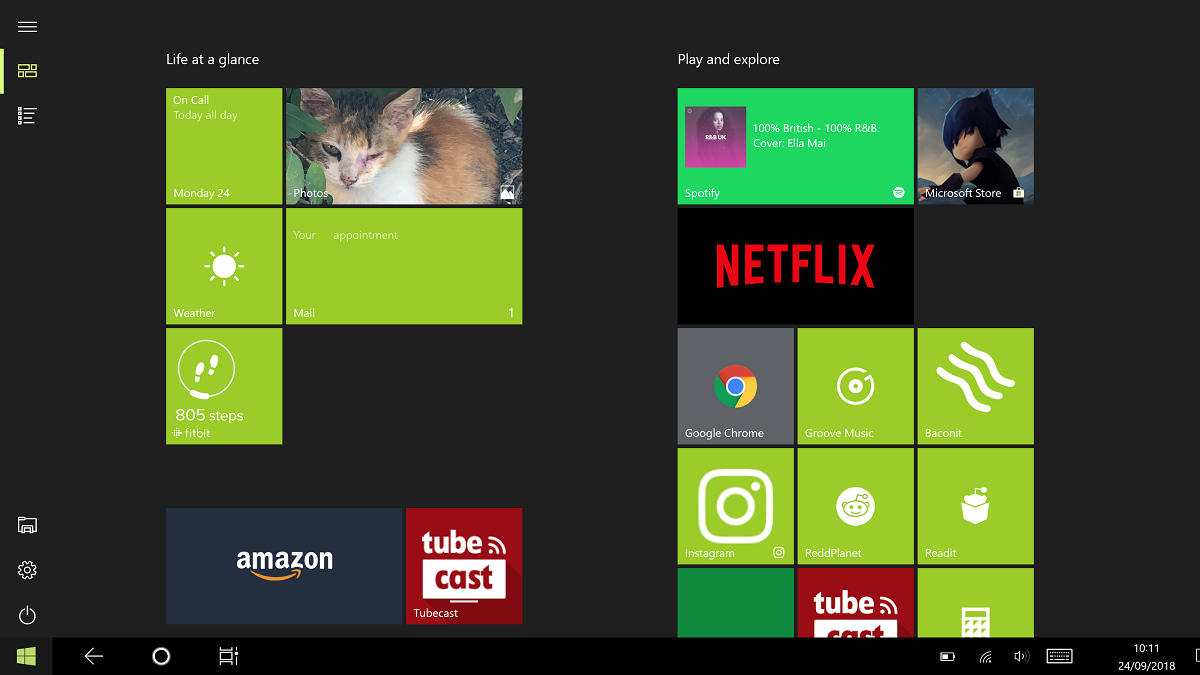Launch the Netflix tile
Image resolution: width=1200 pixels, height=675 pixels.
[x=796, y=266]
